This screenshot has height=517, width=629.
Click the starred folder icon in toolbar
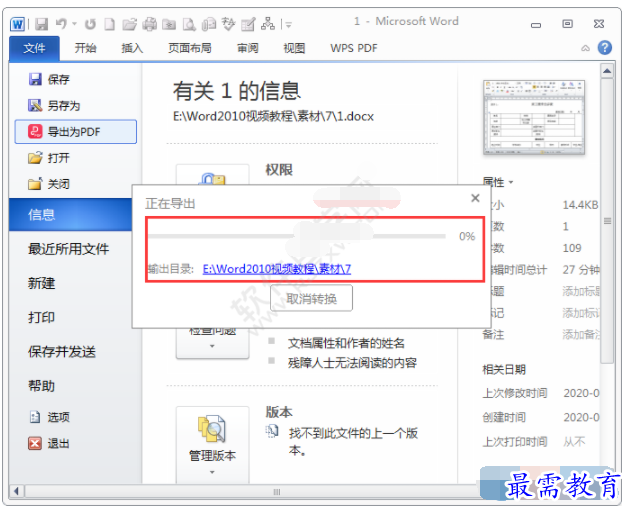169,25
